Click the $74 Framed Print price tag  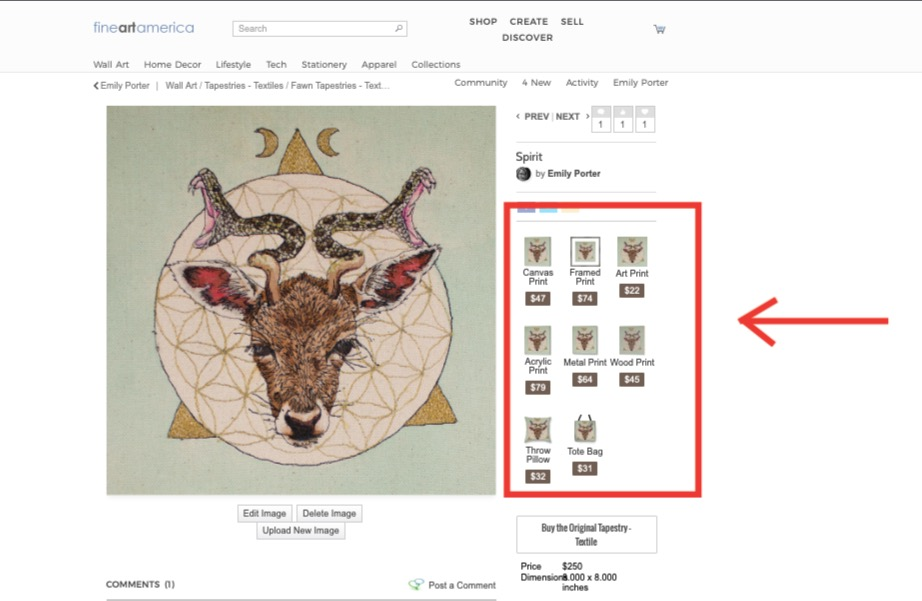(584, 298)
